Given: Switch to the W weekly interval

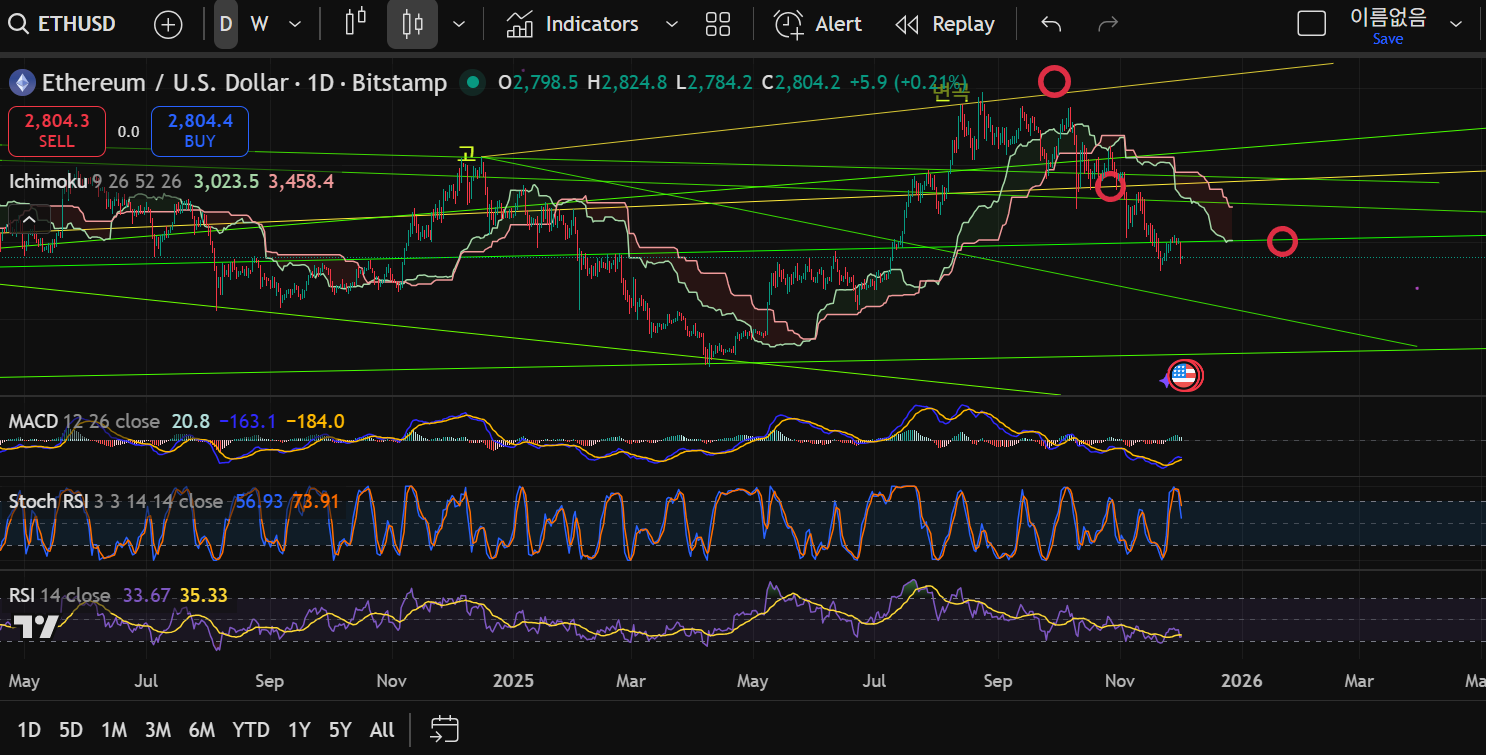Looking at the screenshot, I should pos(259,24).
